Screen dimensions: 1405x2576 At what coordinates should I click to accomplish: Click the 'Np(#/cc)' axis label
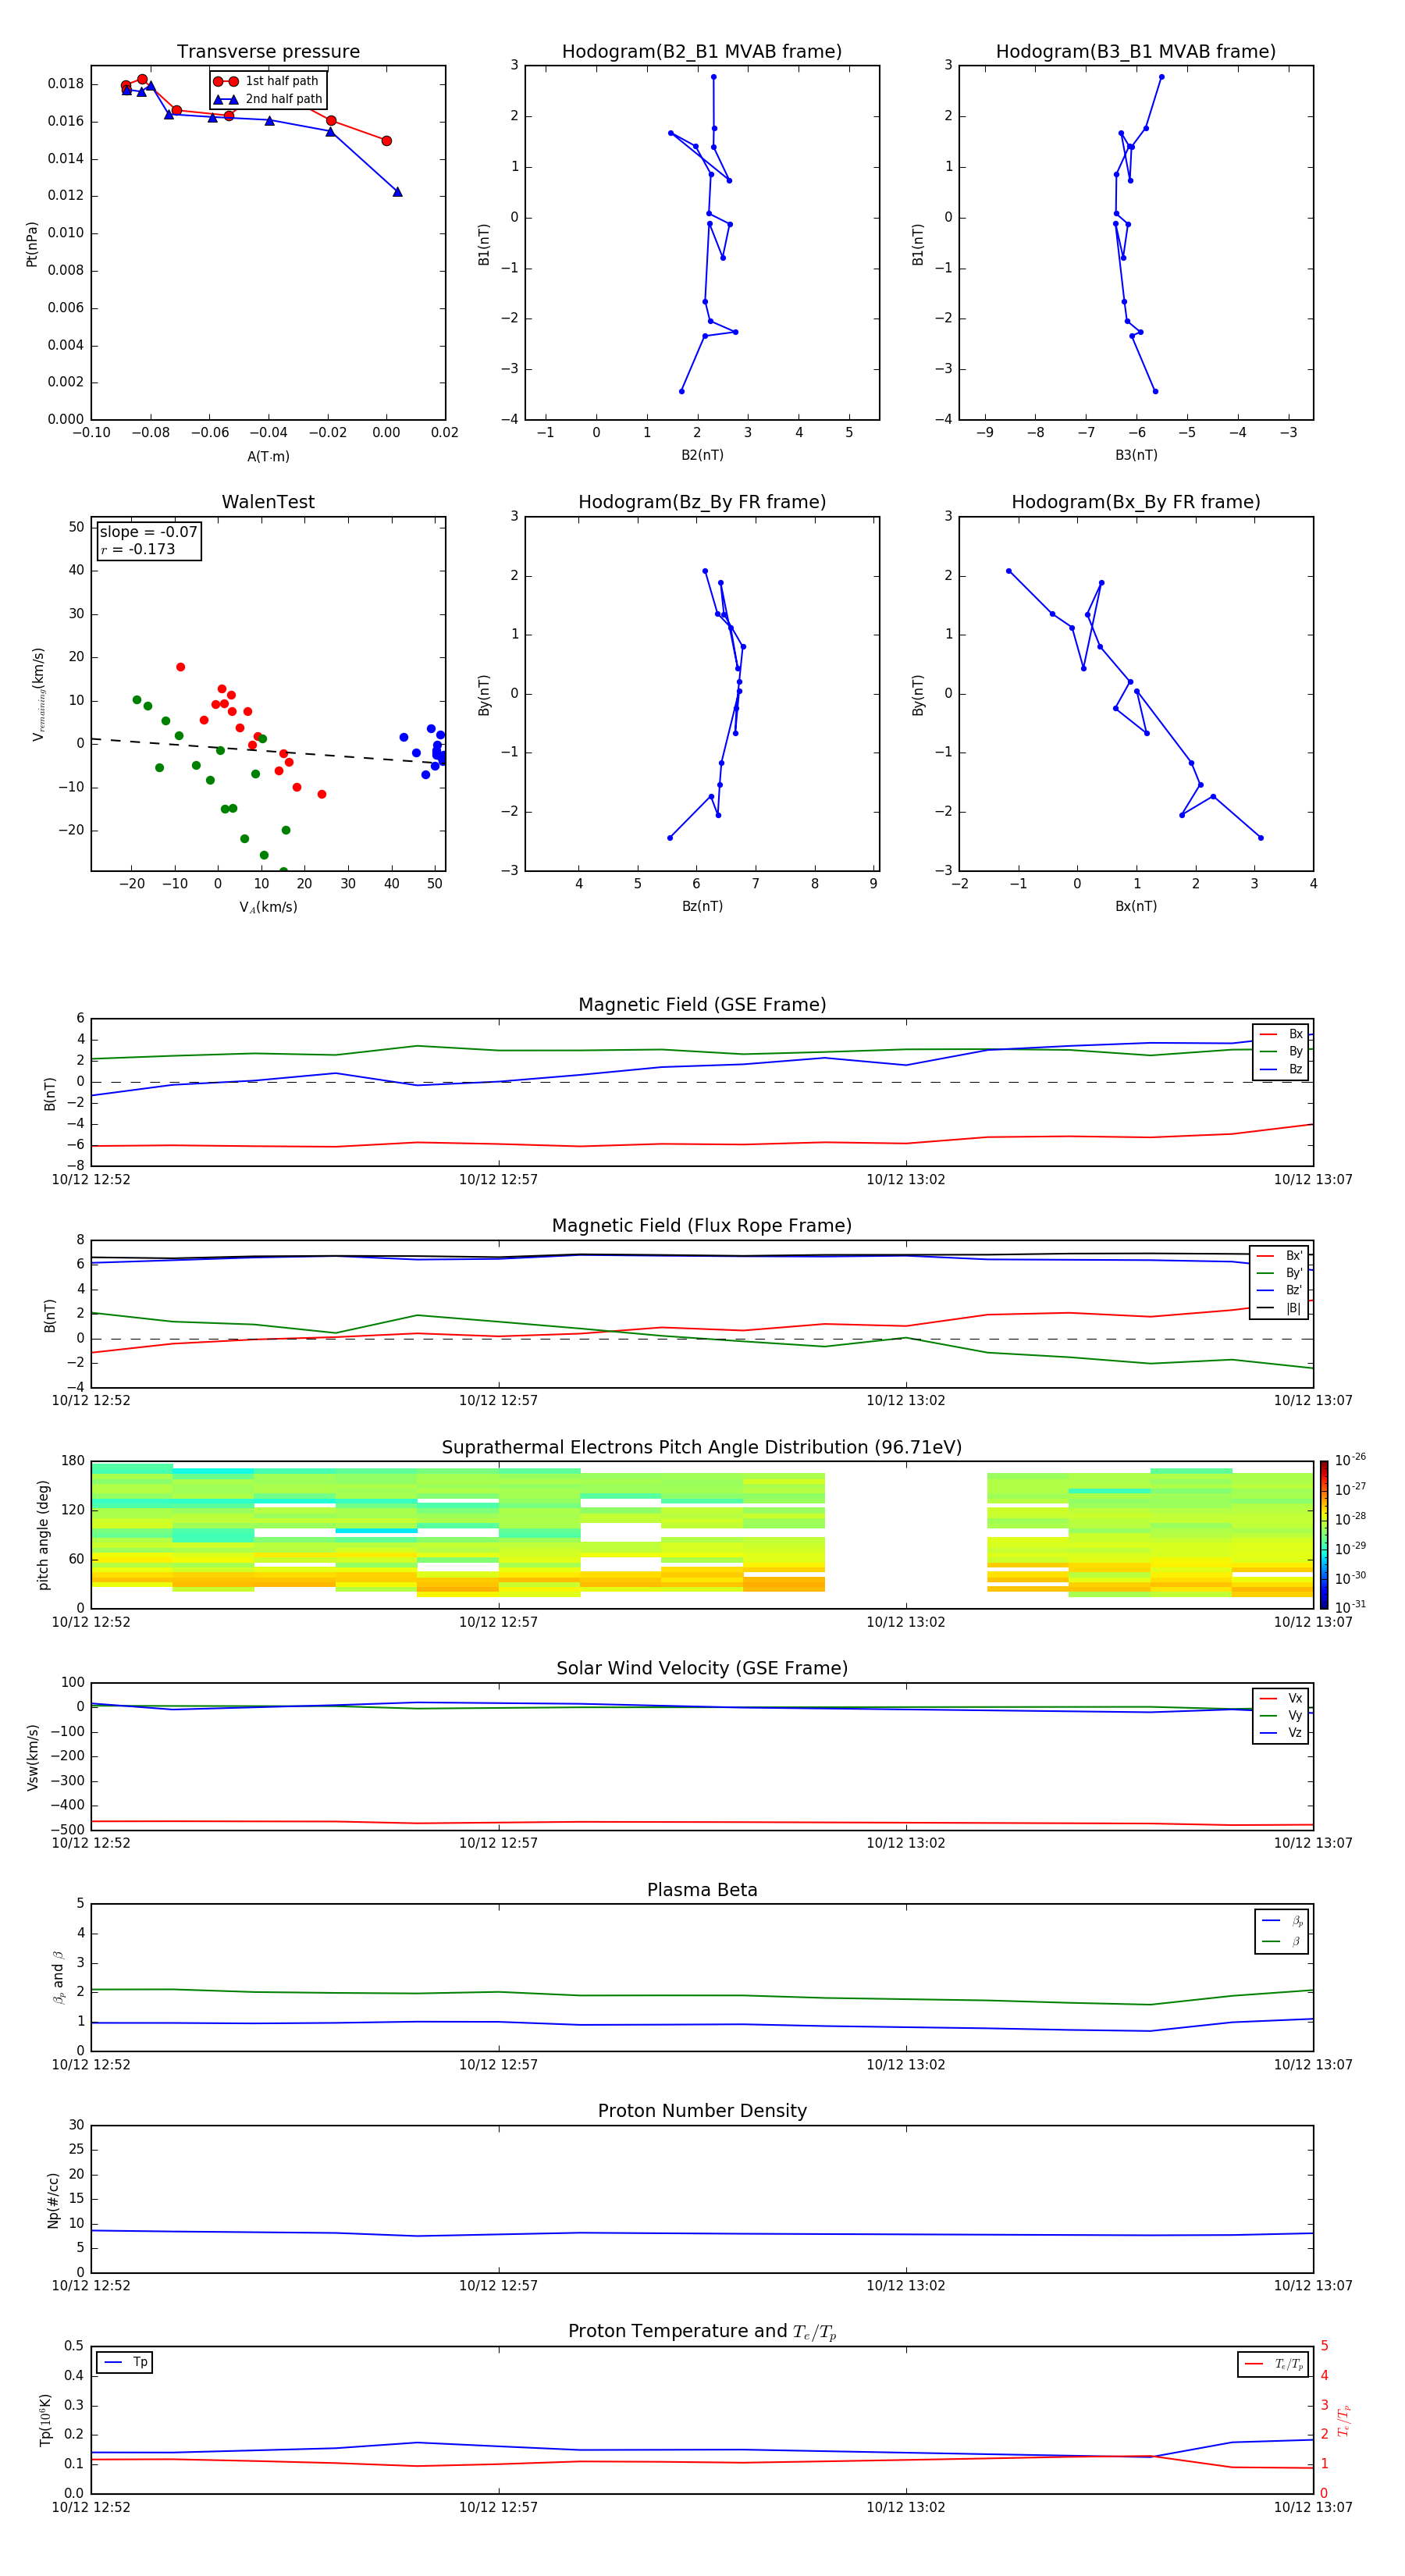coord(53,2200)
